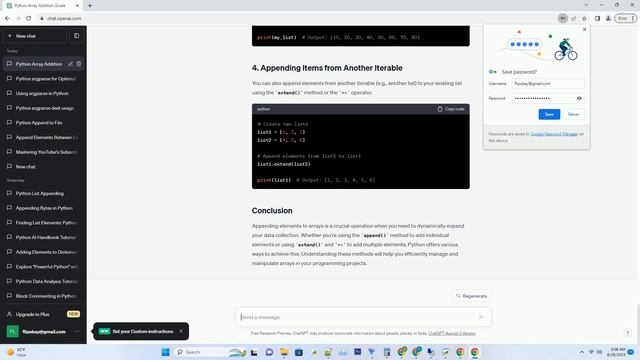The height and width of the screenshot is (360, 640).
Task: Share this page using the toolbar share icon
Action: coord(573,18)
